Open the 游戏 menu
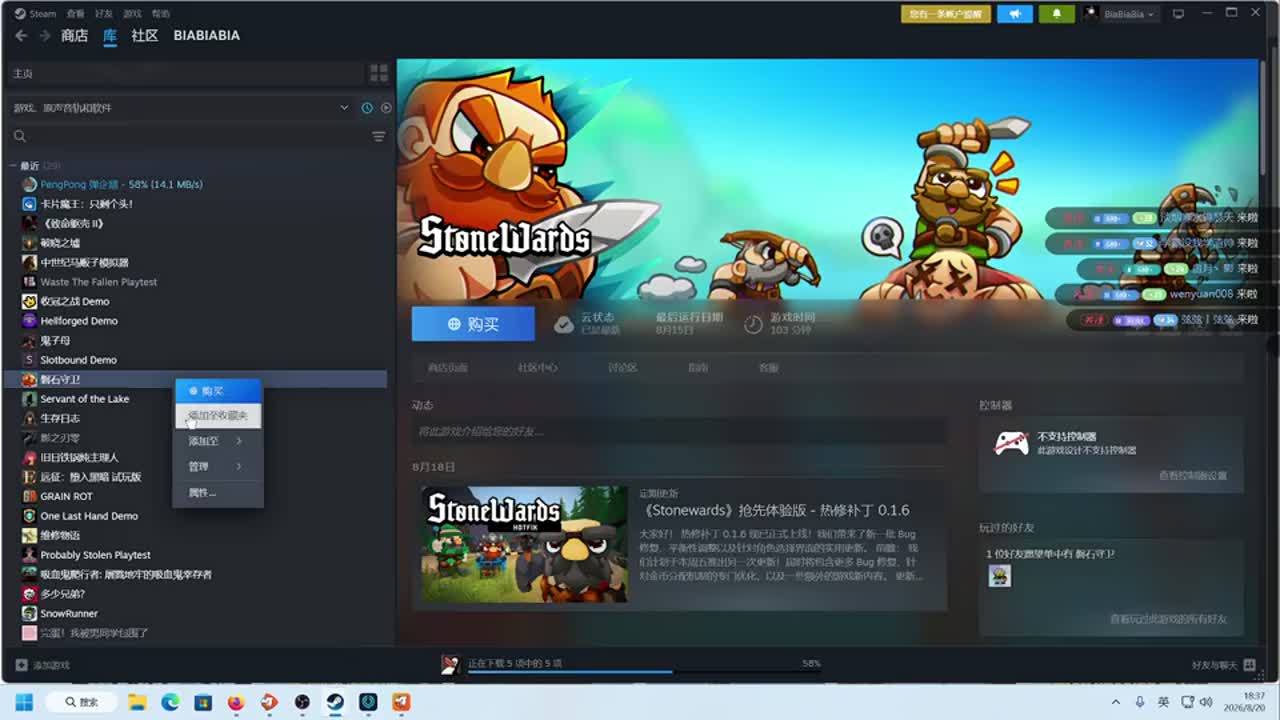The height and width of the screenshot is (720, 1280). pos(132,14)
